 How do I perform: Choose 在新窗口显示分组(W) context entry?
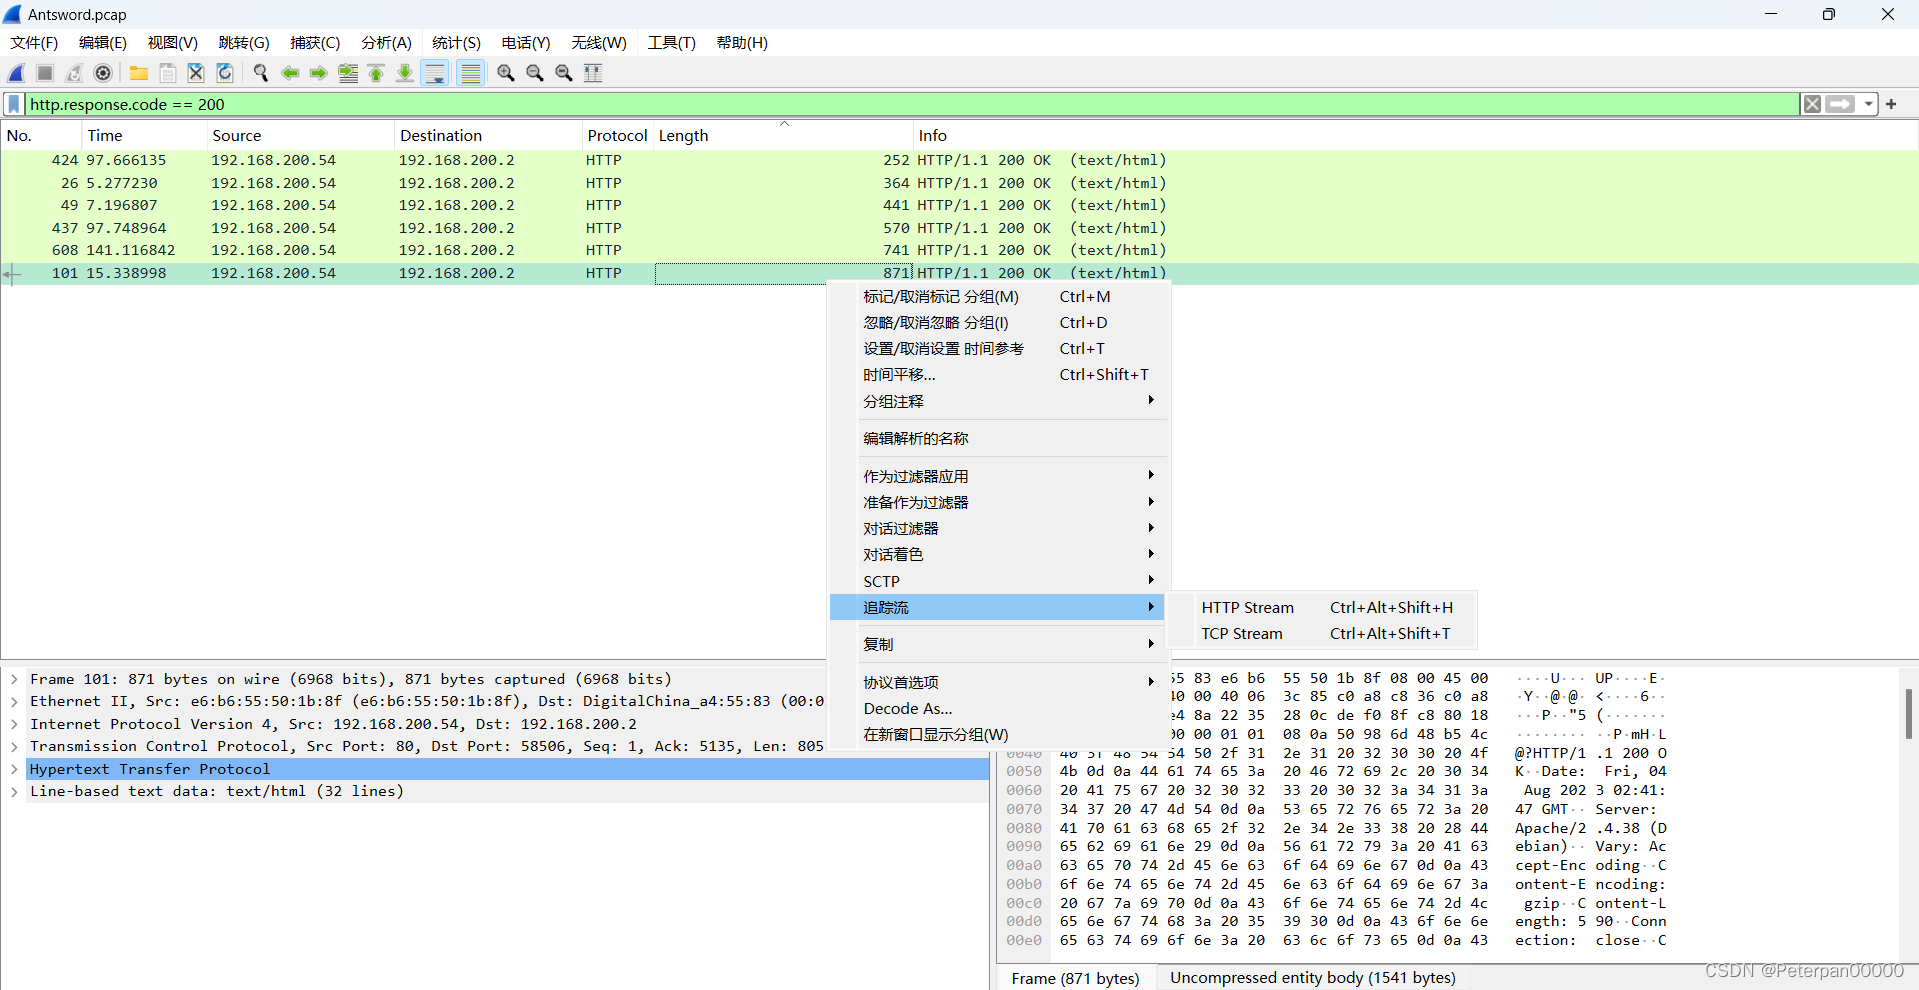click(x=999, y=735)
